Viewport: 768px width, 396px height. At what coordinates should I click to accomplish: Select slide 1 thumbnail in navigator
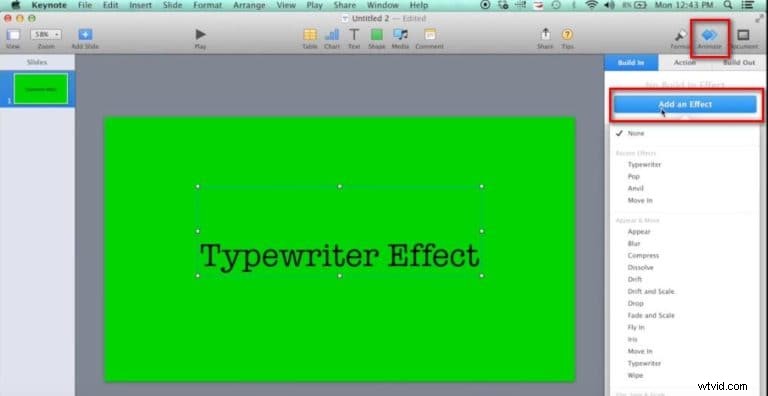tap(41, 89)
